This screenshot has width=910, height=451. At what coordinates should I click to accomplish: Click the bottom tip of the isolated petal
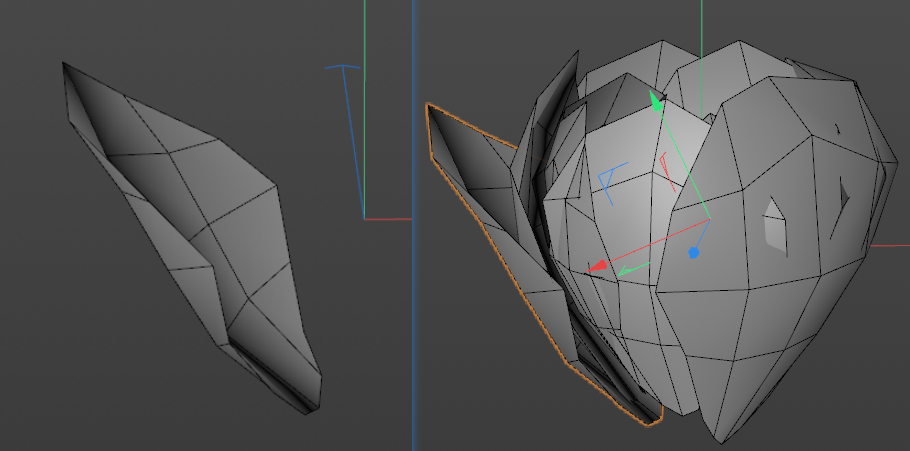point(316,407)
